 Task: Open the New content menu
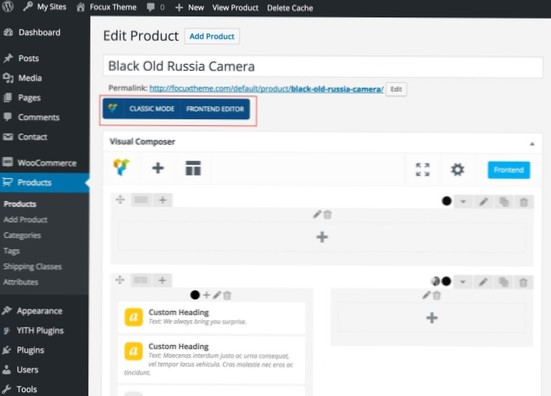(x=189, y=7)
